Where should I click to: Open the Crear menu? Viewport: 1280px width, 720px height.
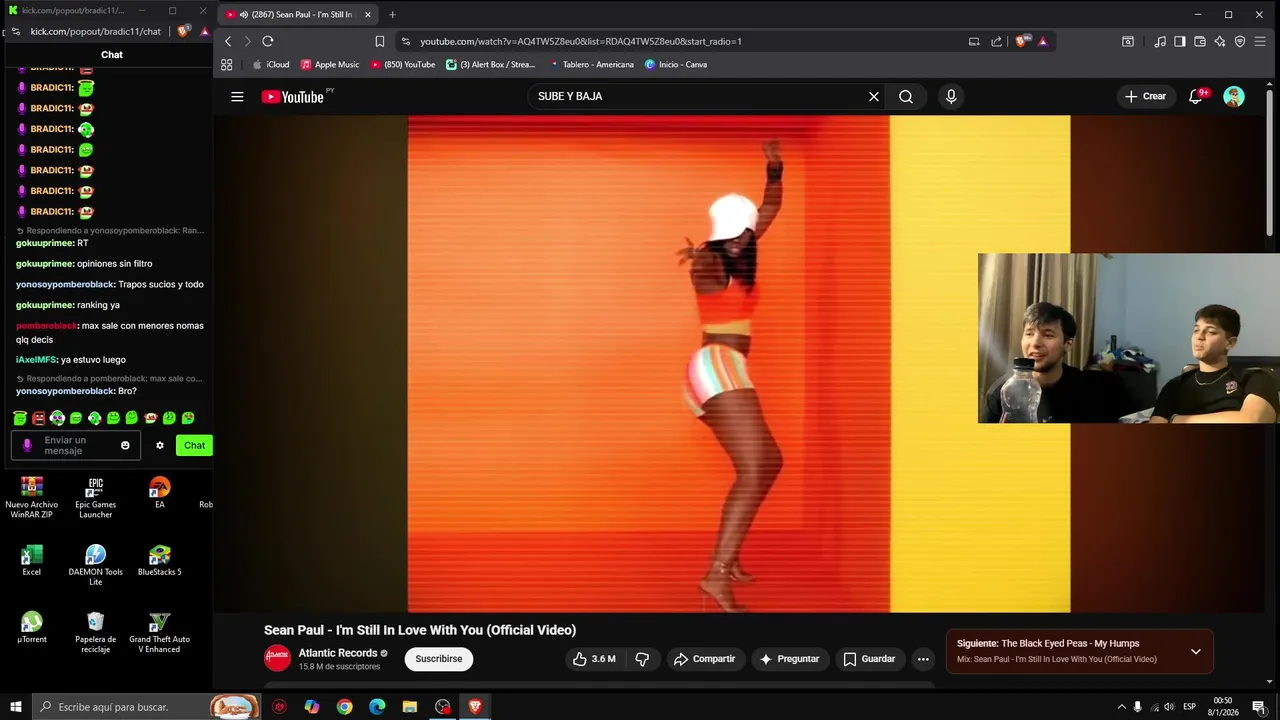[1145, 97]
